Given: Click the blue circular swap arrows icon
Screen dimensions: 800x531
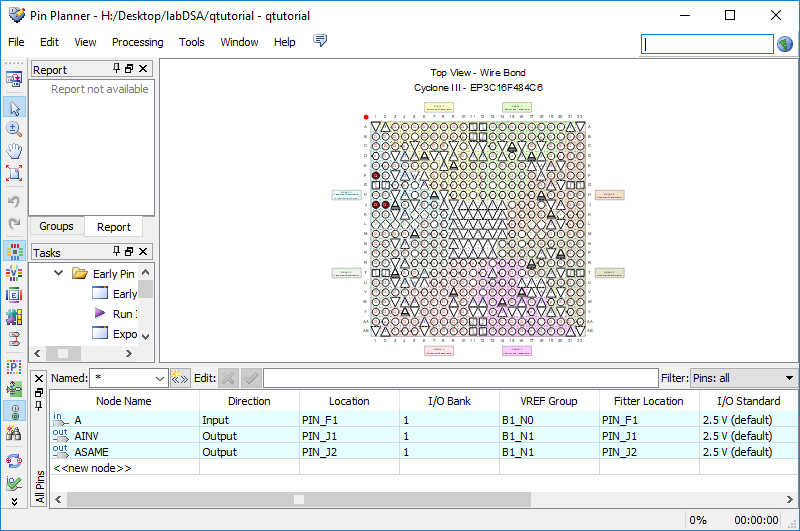Looking at the screenshot, I should (14, 461).
